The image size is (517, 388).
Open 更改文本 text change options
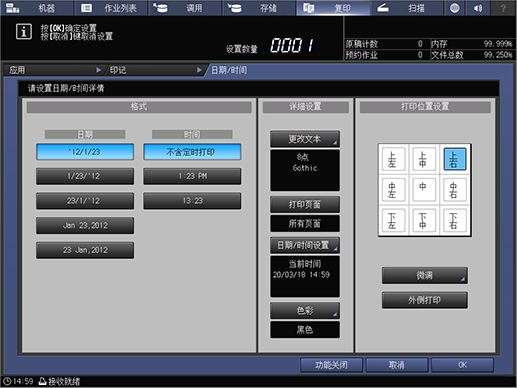tap(305, 139)
